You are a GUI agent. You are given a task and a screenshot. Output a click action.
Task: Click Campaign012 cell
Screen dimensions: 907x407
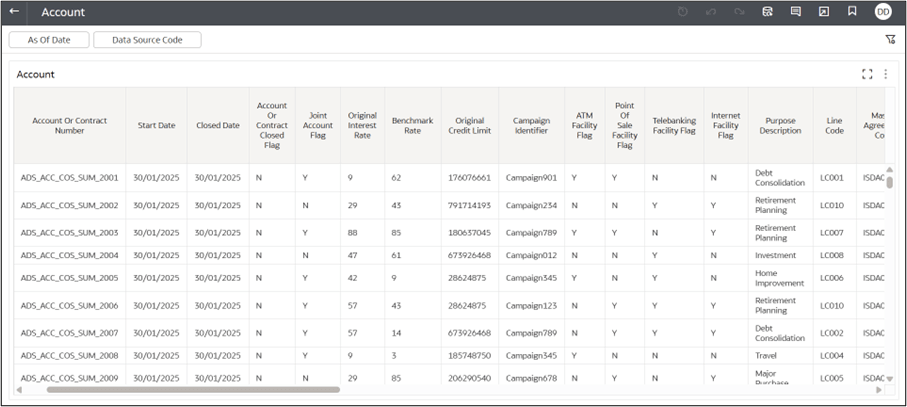point(531,255)
